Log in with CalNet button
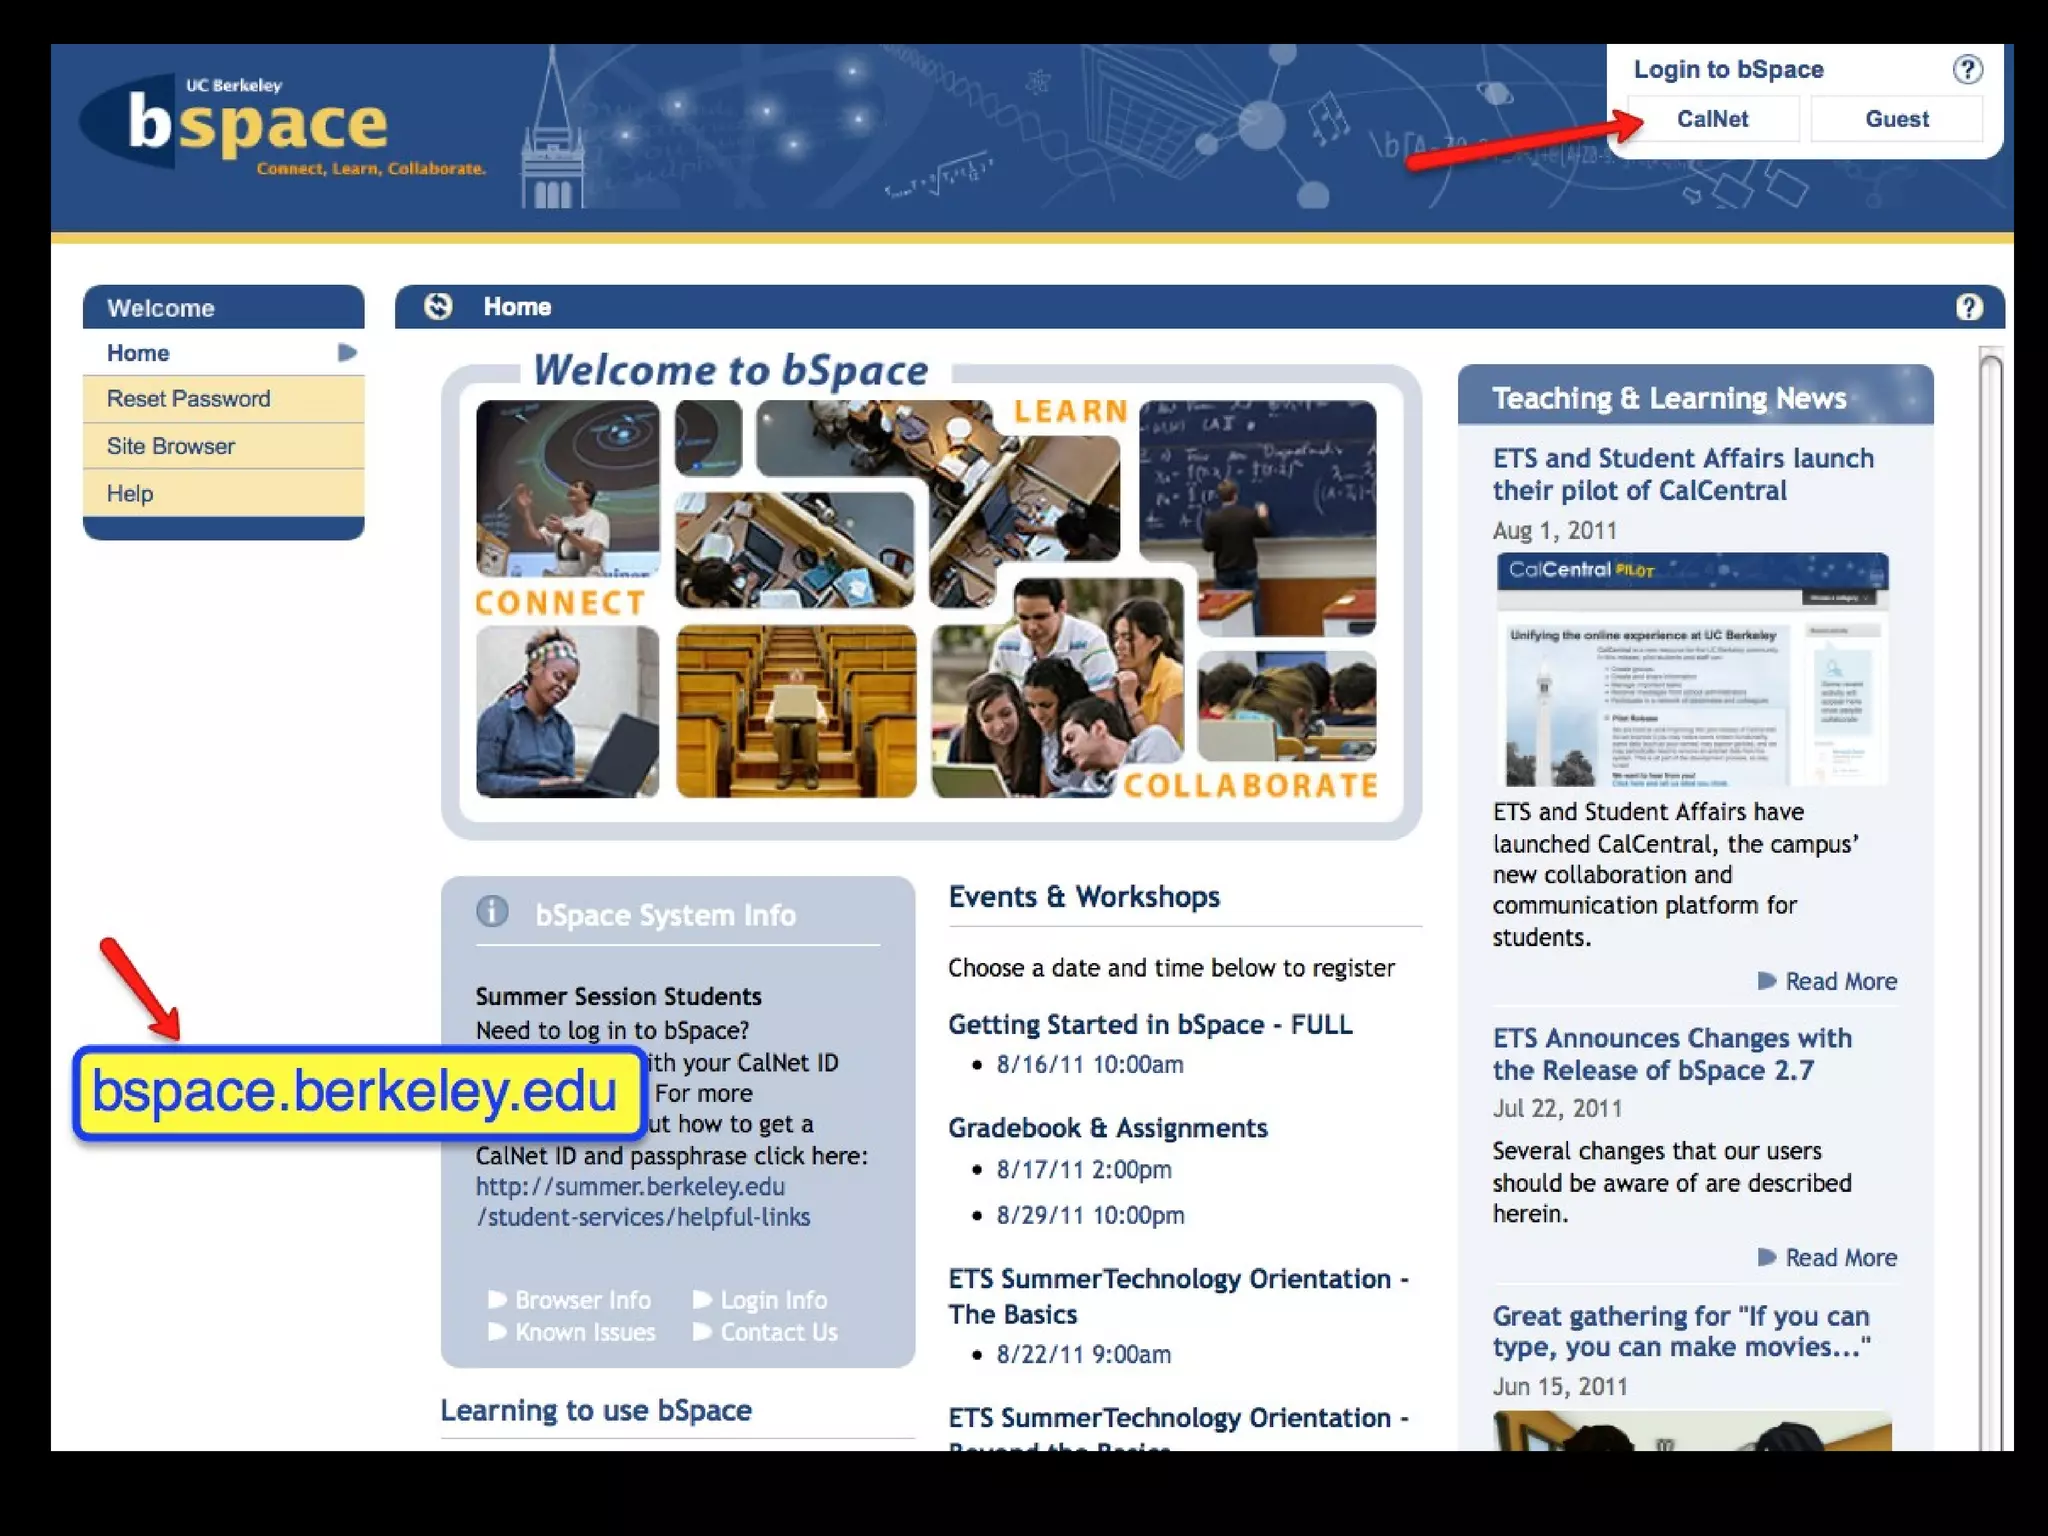 [x=1711, y=119]
